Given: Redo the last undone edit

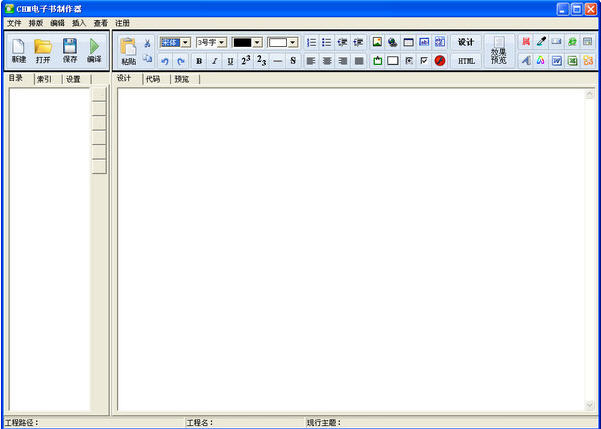Looking at the screenshot, I should click(181, 61).
